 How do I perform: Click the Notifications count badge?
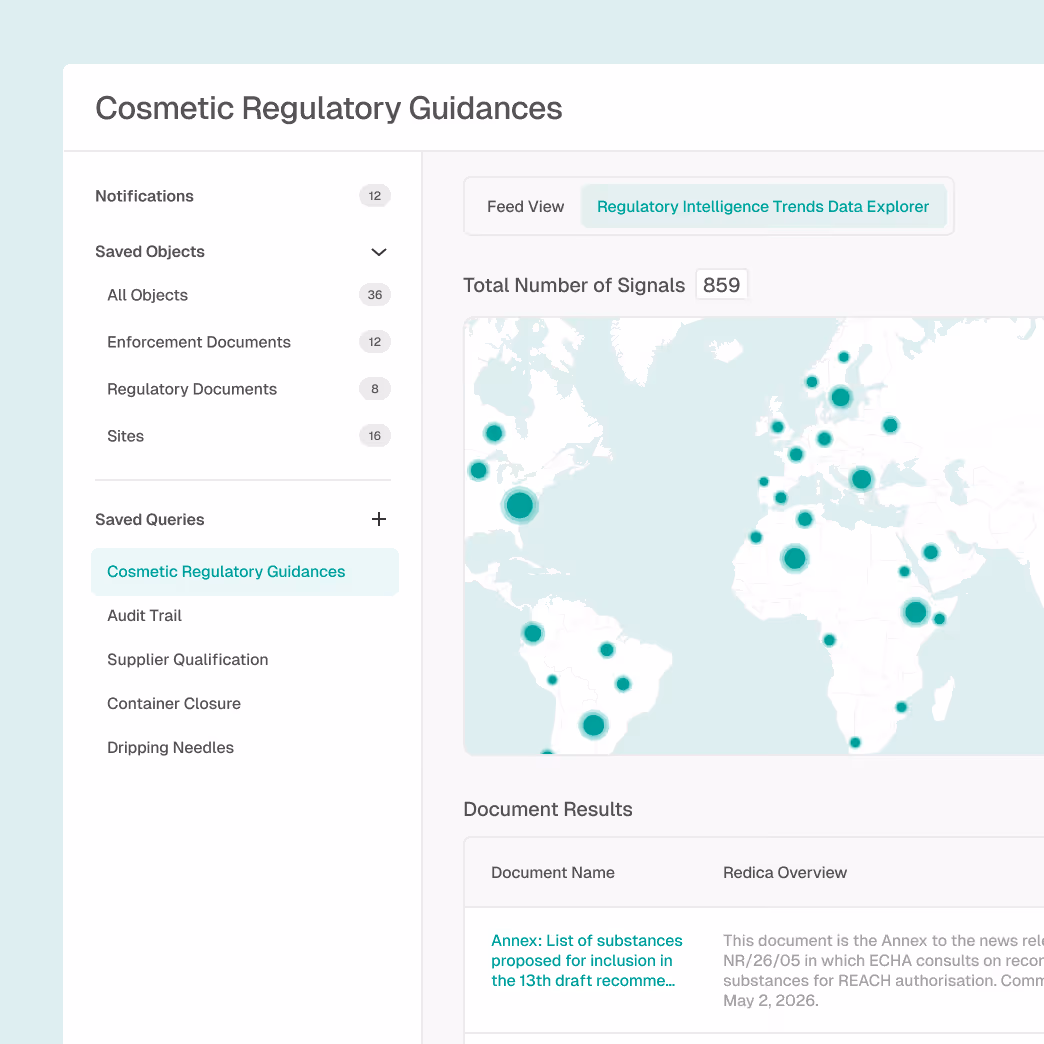tap(375, 196)
